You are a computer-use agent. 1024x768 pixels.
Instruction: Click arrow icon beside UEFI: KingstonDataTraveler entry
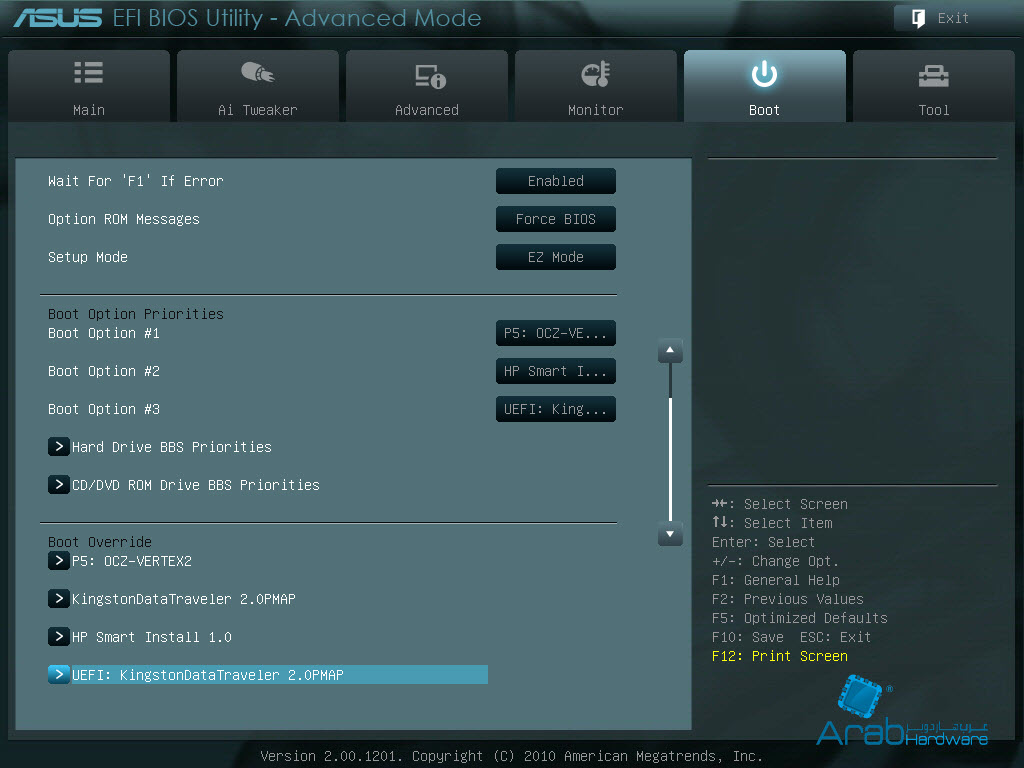click(59, 674)
